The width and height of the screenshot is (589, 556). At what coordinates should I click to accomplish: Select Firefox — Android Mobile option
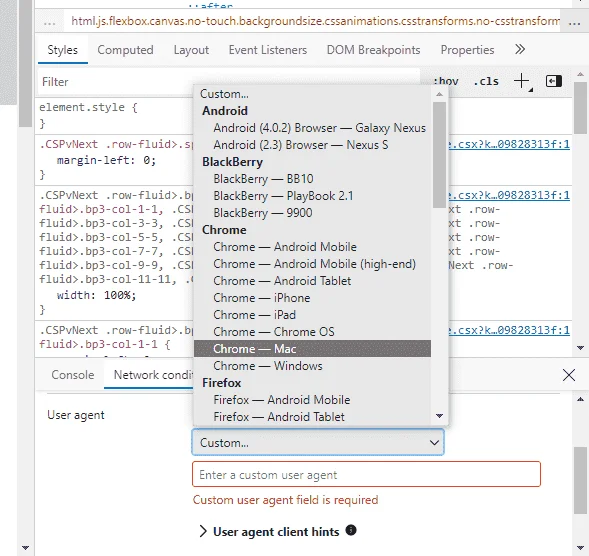(x=312, y=400)
